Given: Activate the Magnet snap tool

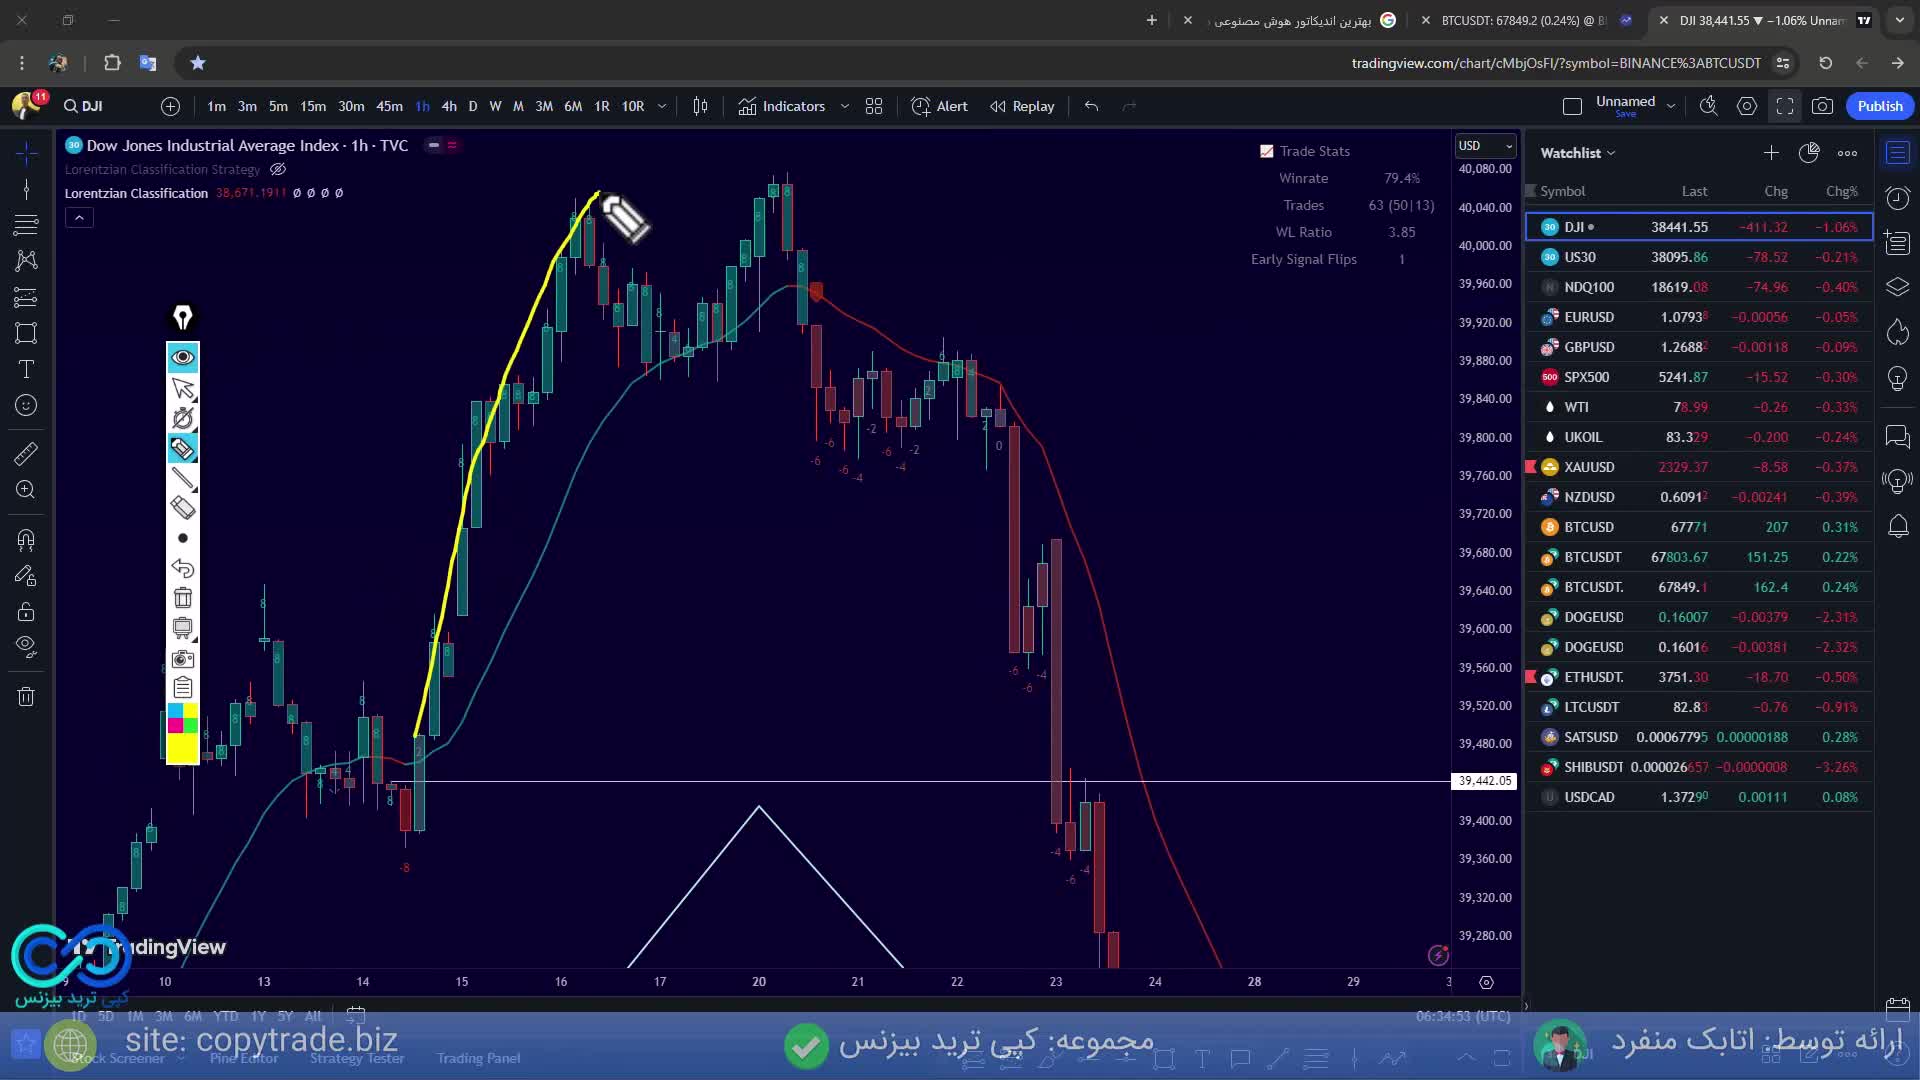Looking at the screenshot, I should [x=26, y=540].
